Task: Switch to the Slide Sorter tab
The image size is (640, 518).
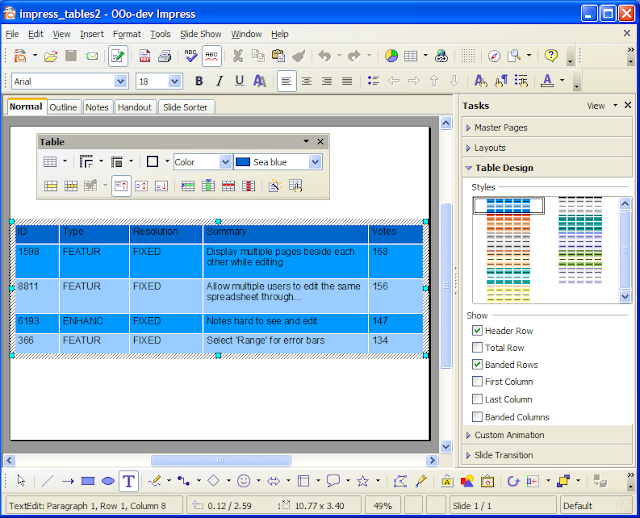Action: pyautogui.click(x=185, y=107)
